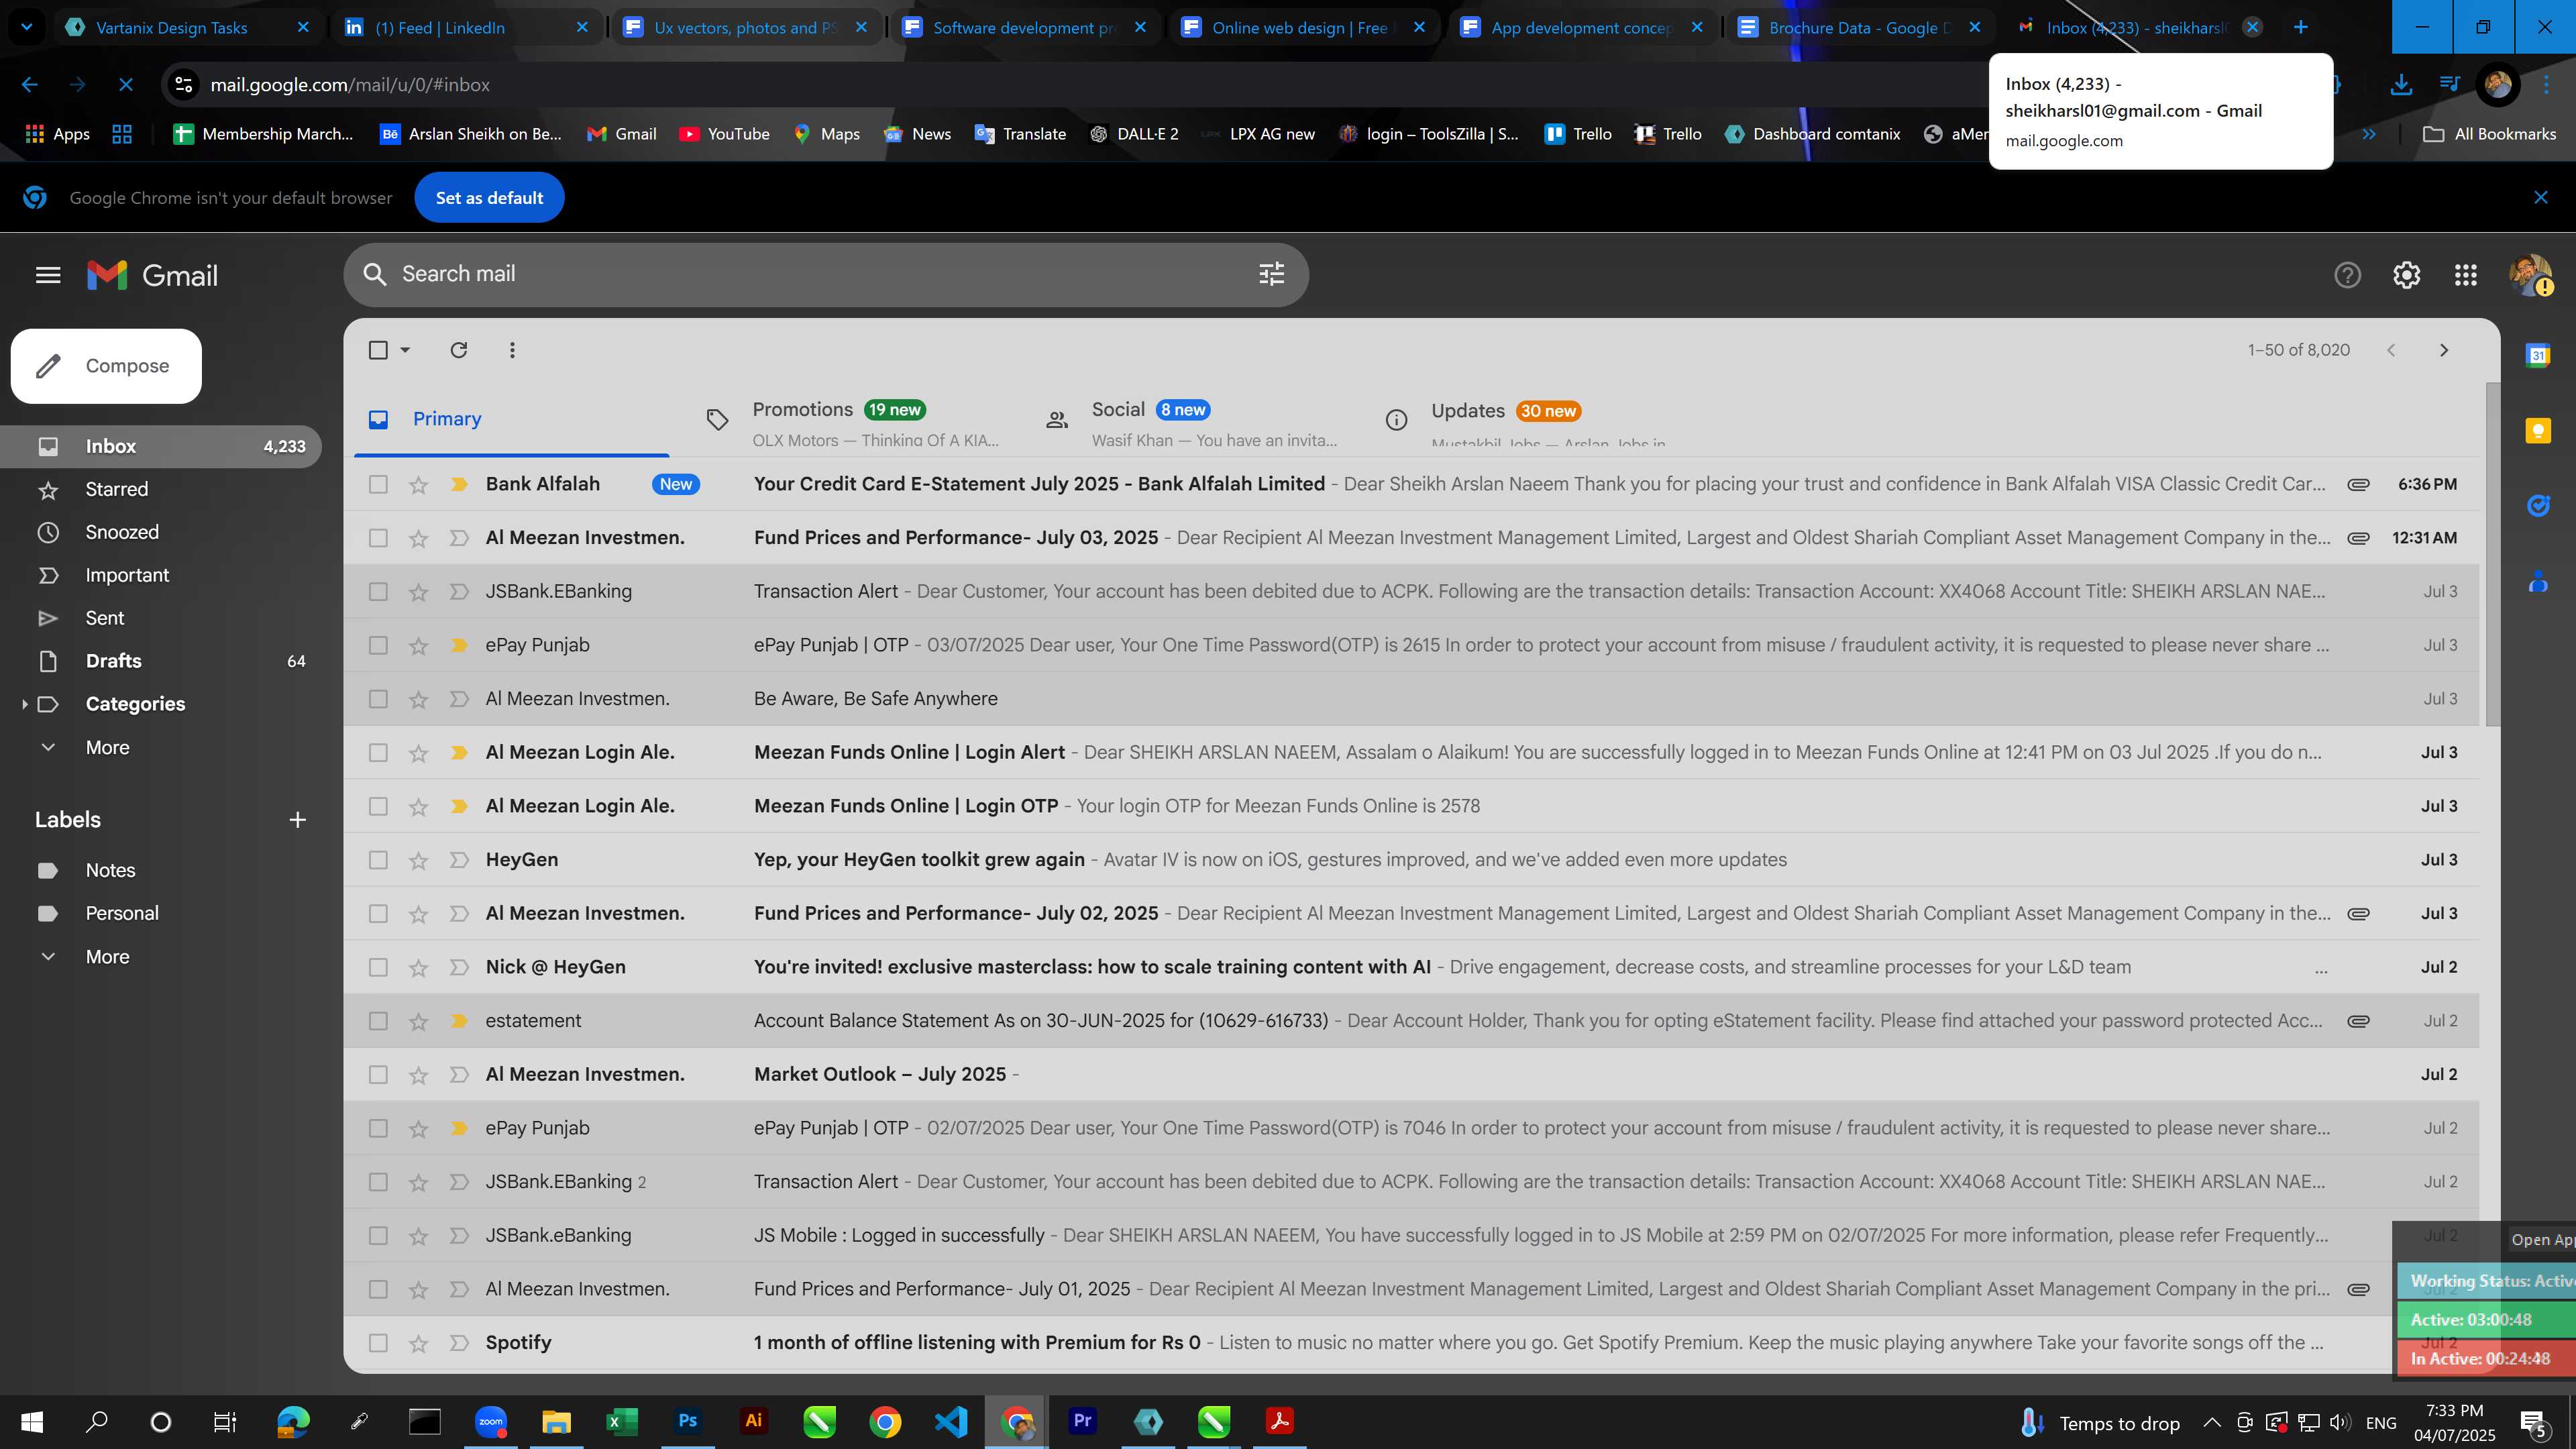The height and width of the screenshot is (1449, 2576).
Task: Open search options filter icon in search bar
Action: point(1271,274)
